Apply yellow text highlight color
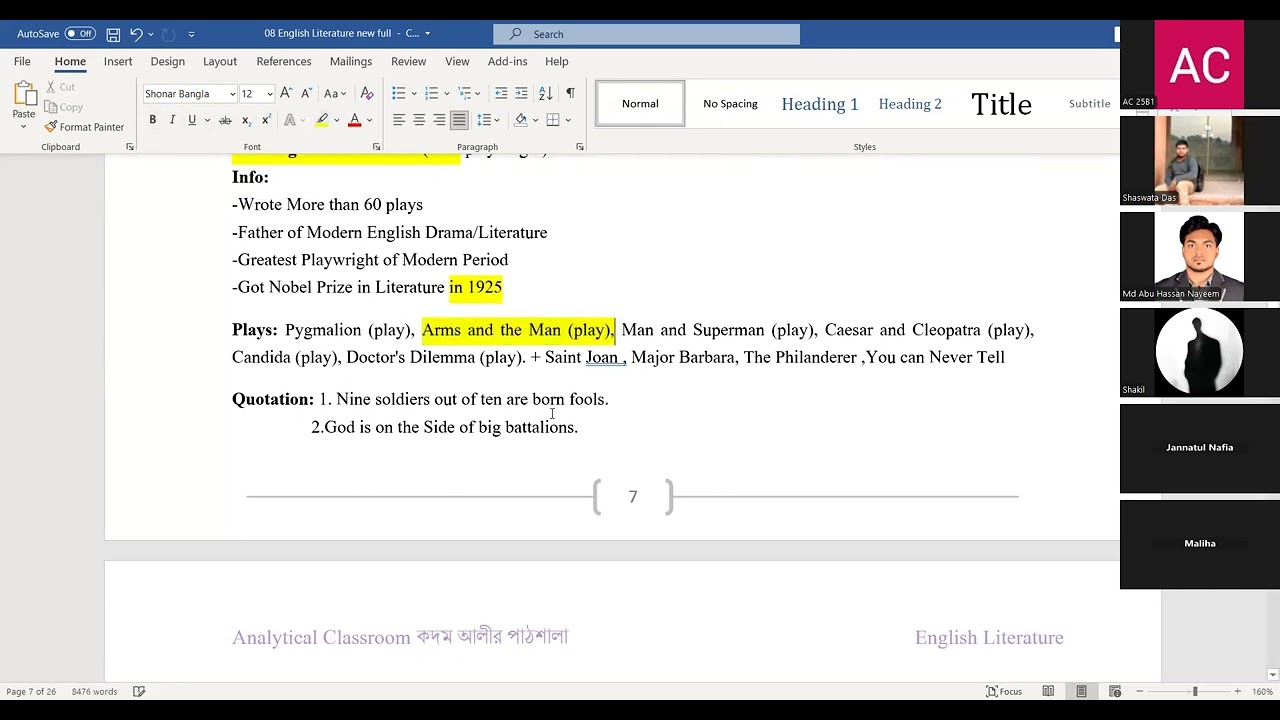This screenshot has width=1280, height=720. 322,120
